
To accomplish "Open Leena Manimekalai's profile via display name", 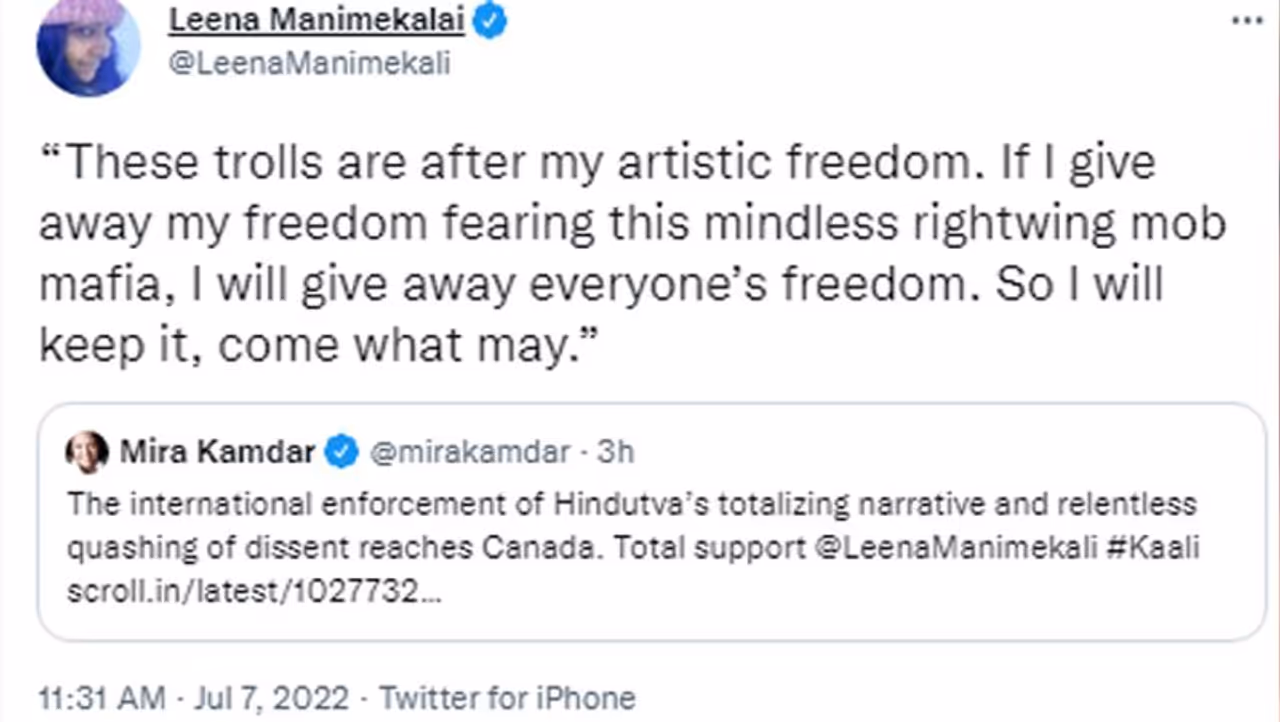I will click(316, 21).
